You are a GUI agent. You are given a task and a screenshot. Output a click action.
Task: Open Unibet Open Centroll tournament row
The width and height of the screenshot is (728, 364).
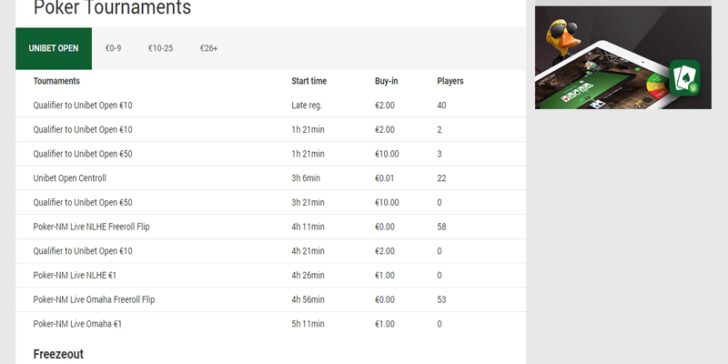coord(271,178)
